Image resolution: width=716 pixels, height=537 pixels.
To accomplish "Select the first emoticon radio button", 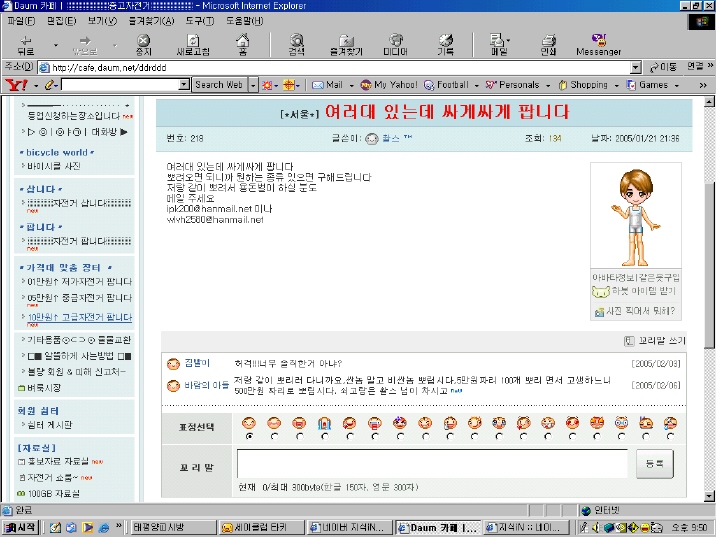I will click(248, 436).
